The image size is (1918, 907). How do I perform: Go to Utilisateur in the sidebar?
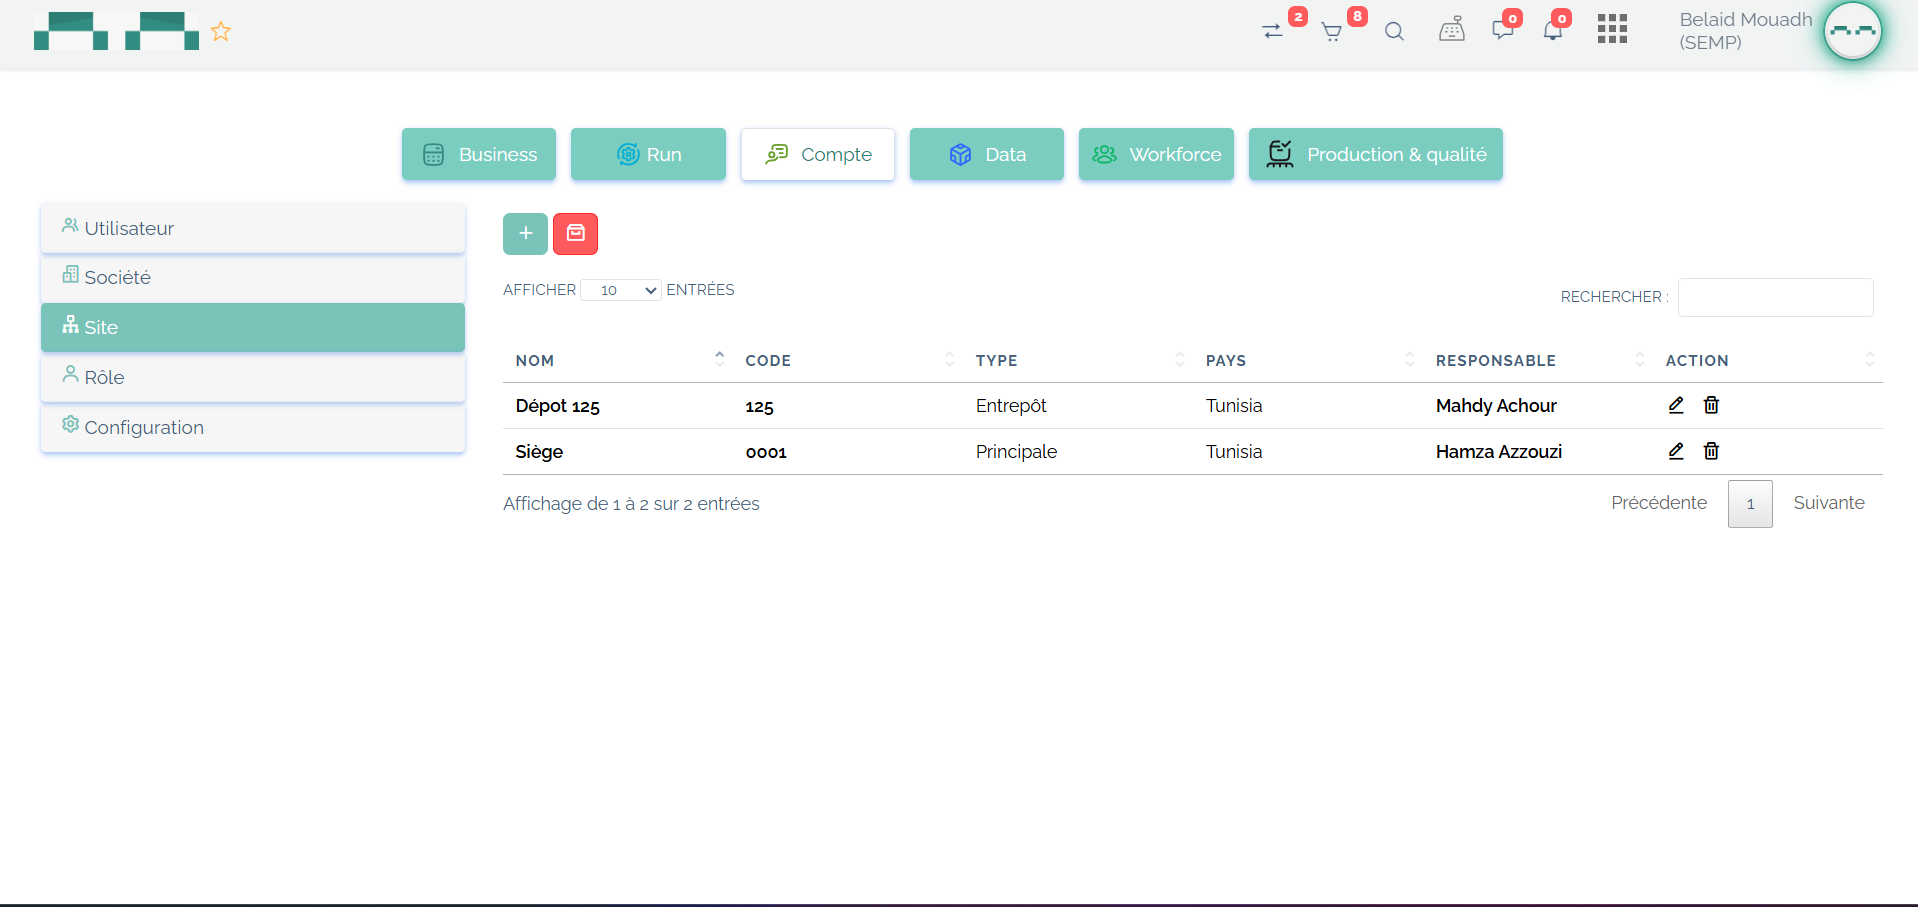253,228
